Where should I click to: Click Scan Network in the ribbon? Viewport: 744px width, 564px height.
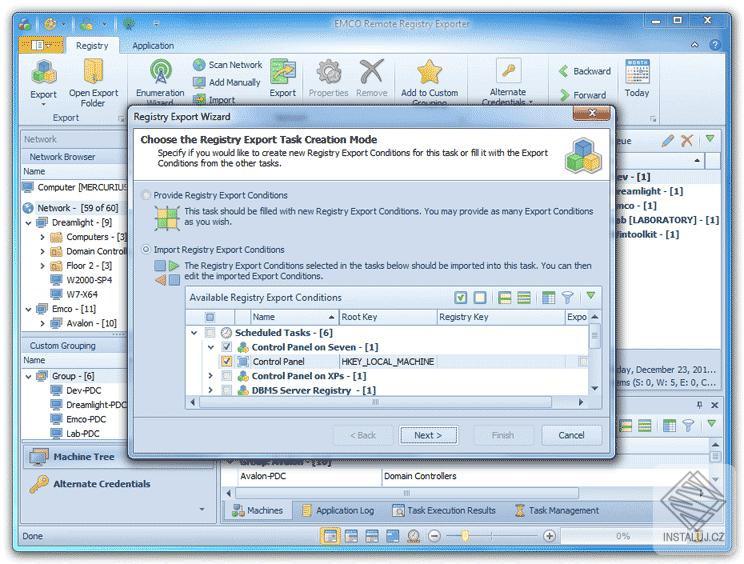[228, 65]
